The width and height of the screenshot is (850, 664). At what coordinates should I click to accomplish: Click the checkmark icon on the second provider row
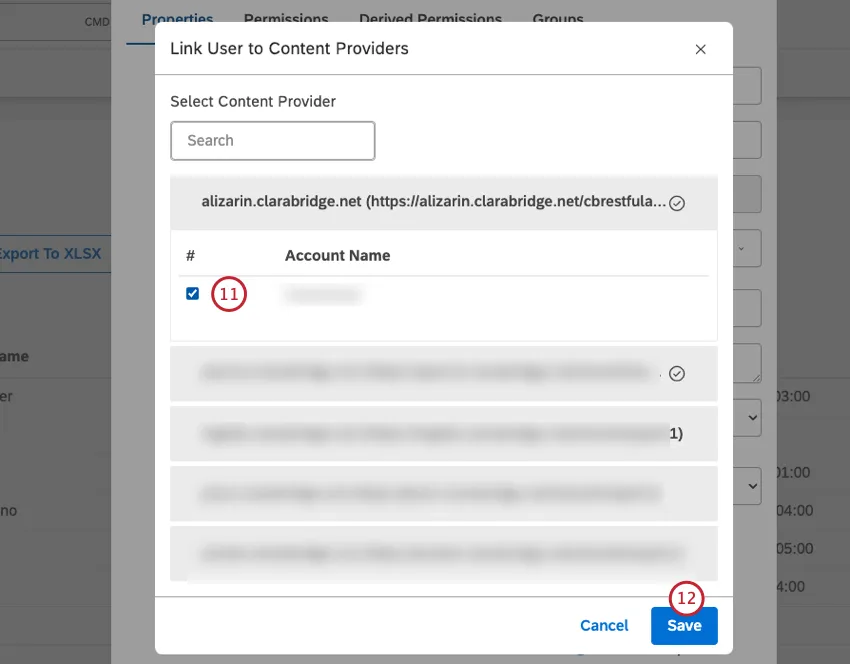pos(677,373)
